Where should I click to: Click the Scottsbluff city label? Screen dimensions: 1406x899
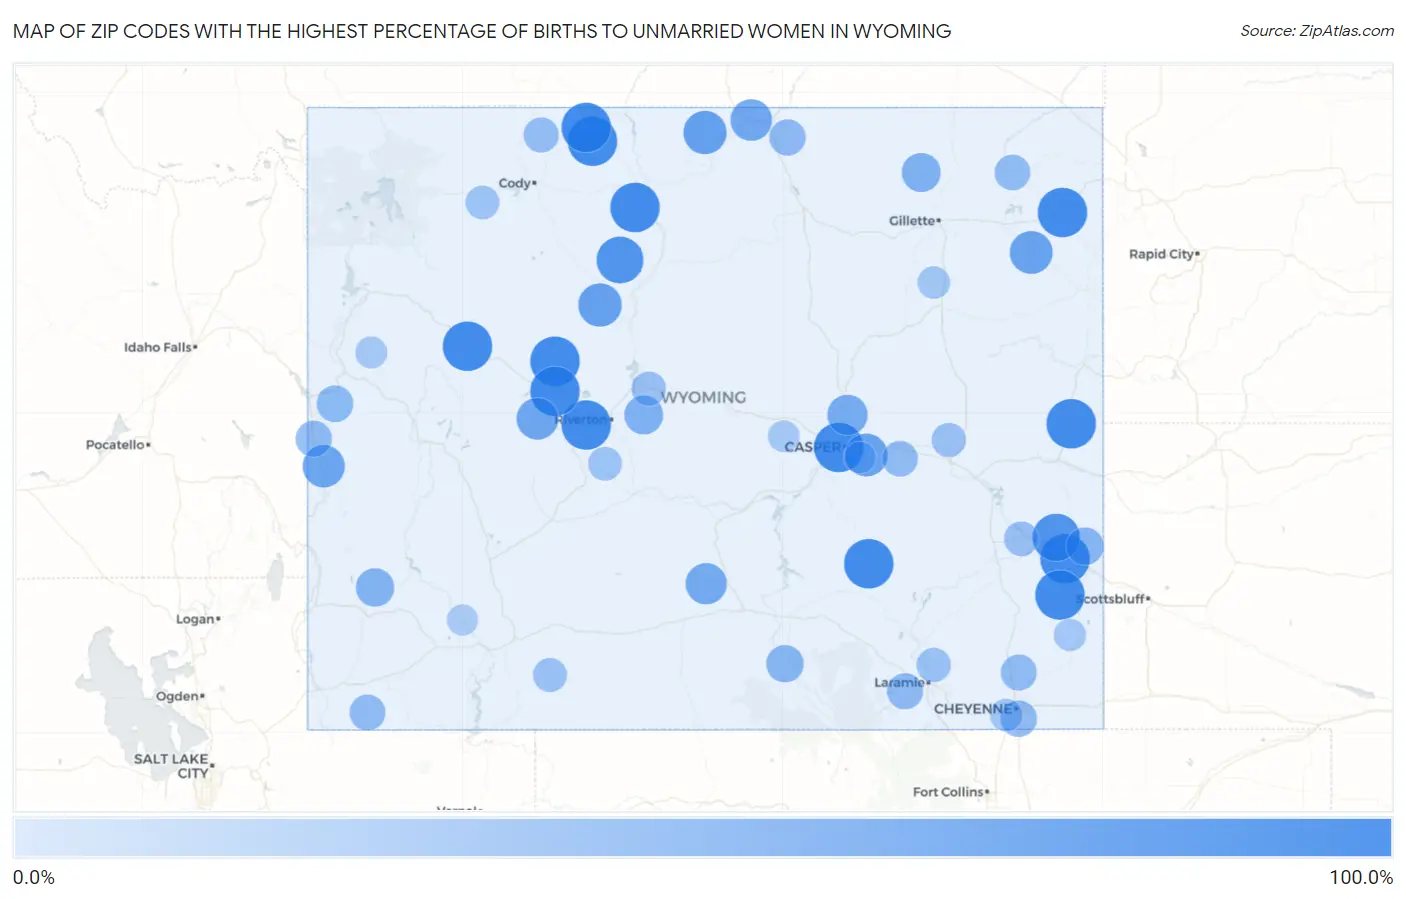1113,599
